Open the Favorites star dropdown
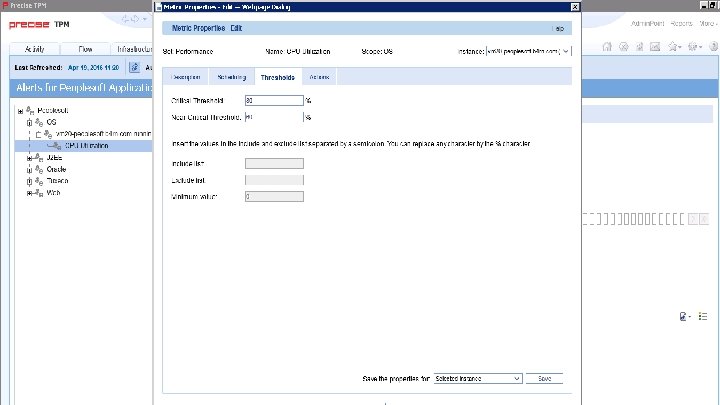 [675, 46]
